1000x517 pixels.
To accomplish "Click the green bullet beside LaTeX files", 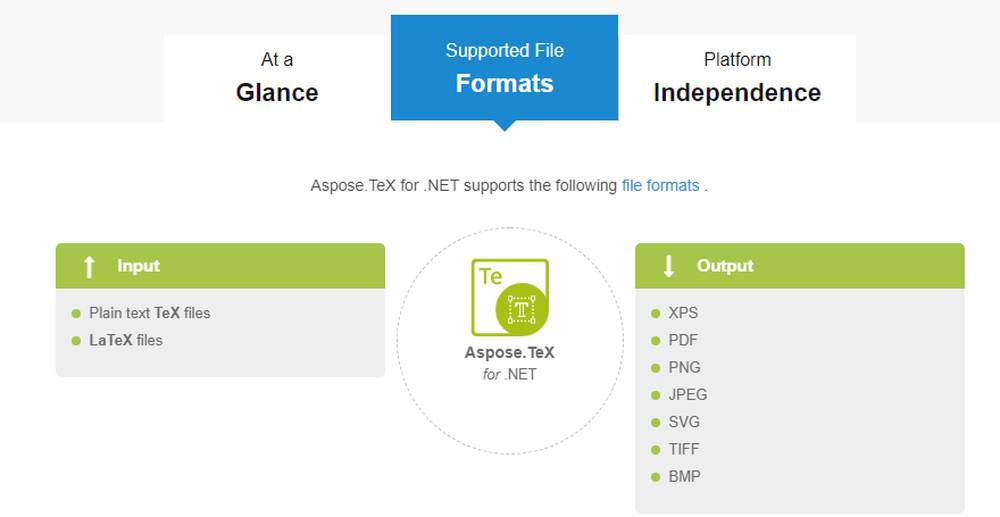I will tap(76, 341).
